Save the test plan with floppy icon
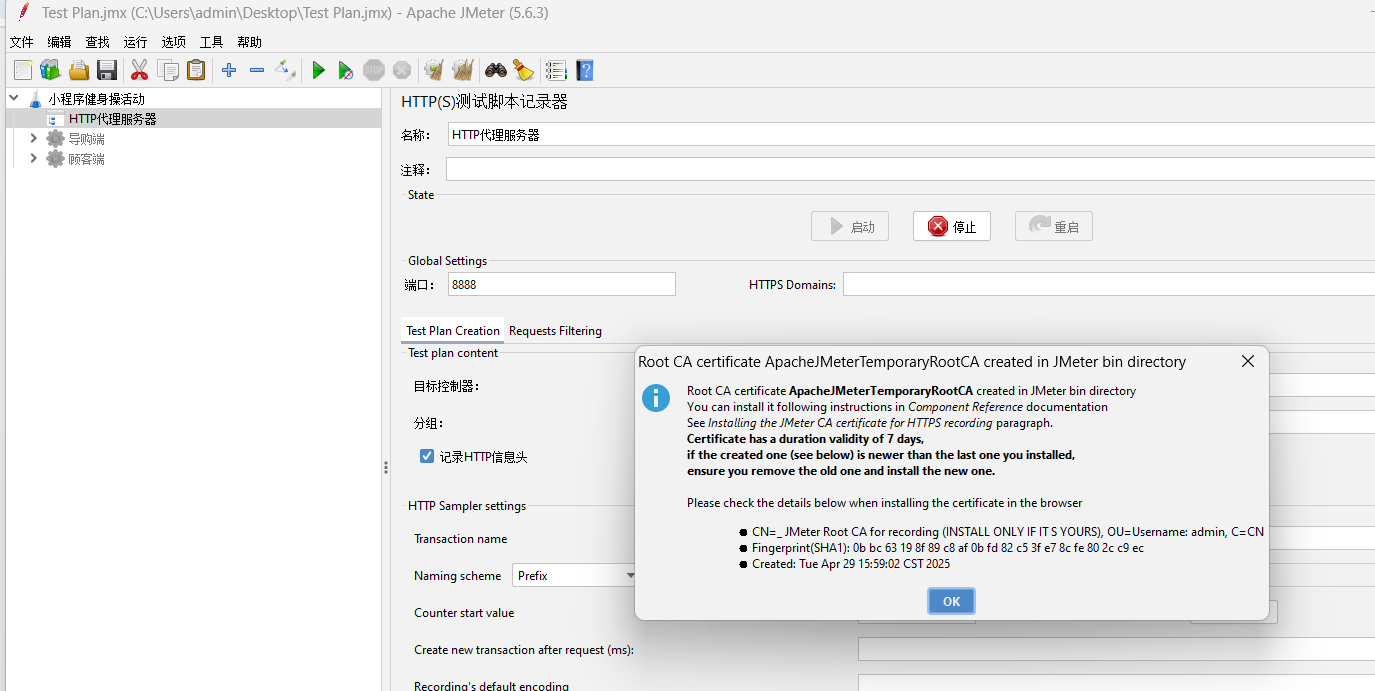 coord(107,70)
